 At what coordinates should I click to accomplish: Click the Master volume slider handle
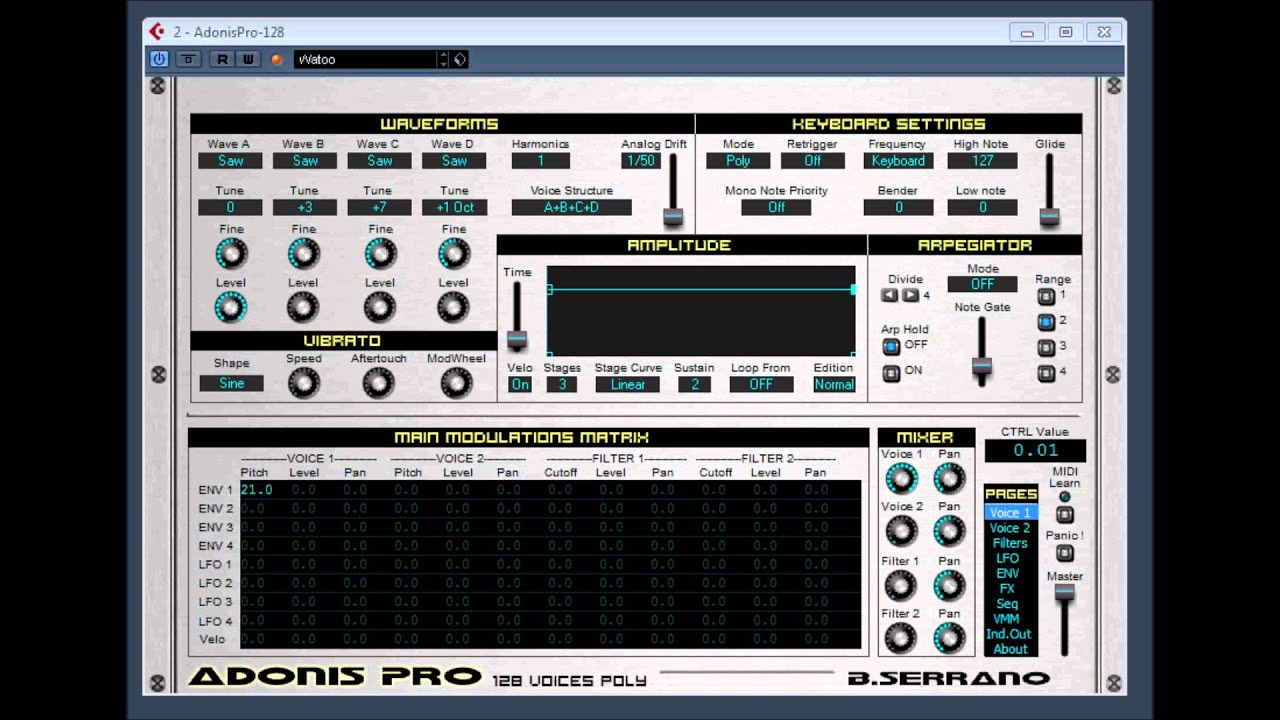tap(1065, 591)
